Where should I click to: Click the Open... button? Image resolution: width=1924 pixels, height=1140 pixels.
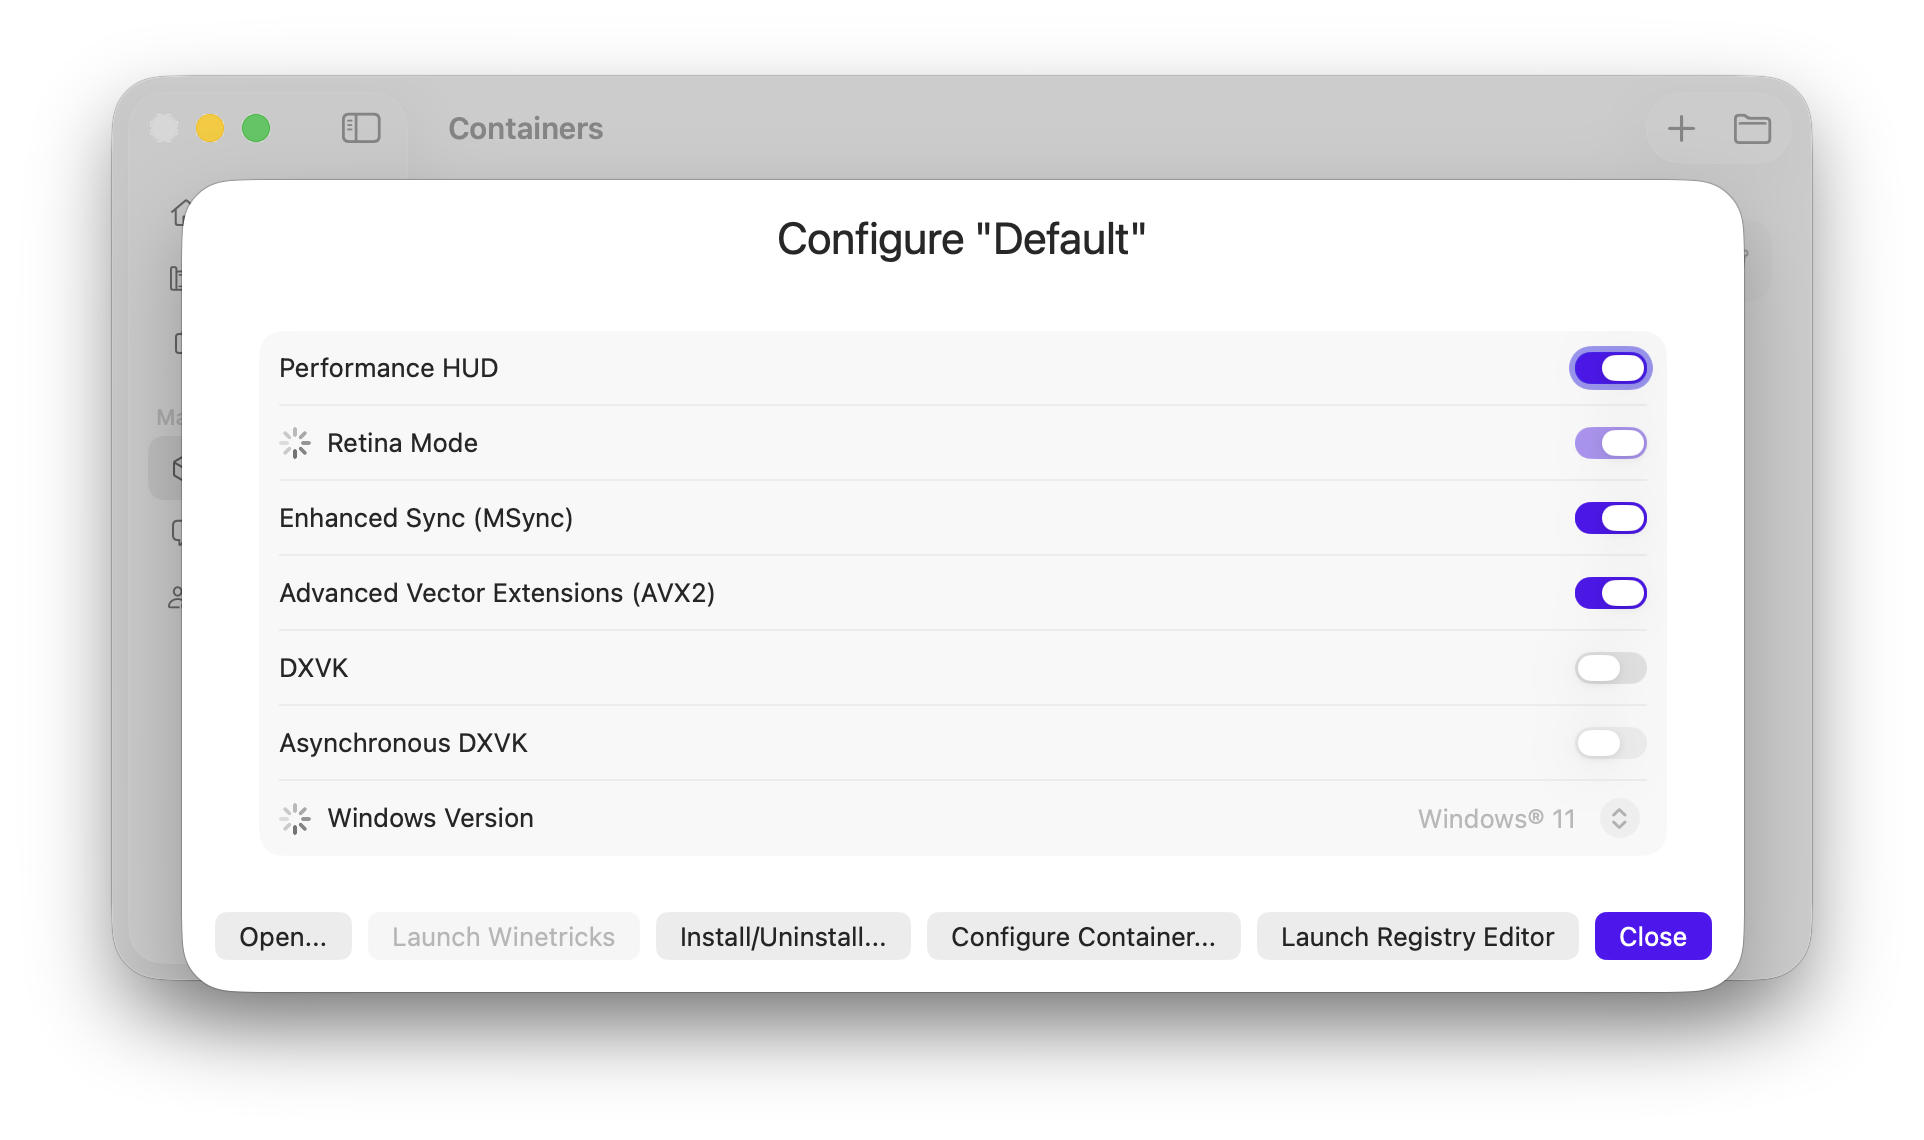pyautogui.click(x=283, y=936)
